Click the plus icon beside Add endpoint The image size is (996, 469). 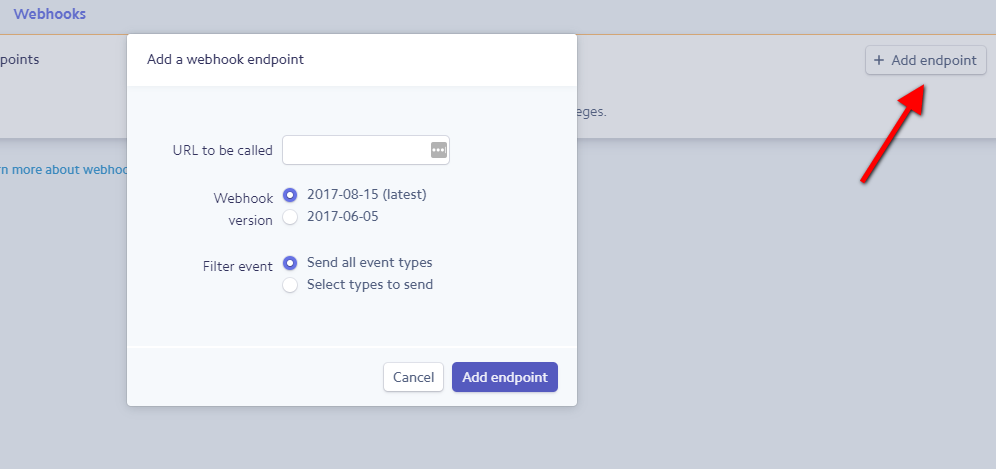tap(879, 60)
